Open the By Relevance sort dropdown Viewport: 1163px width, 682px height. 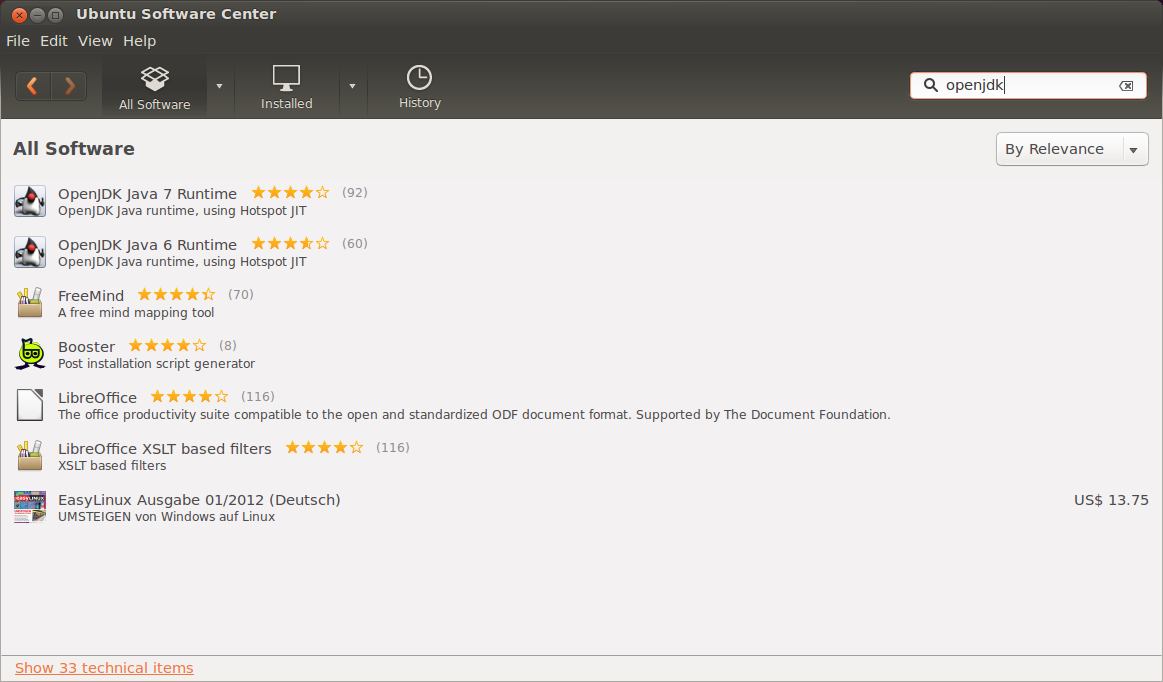click(x=1072, y=149)
